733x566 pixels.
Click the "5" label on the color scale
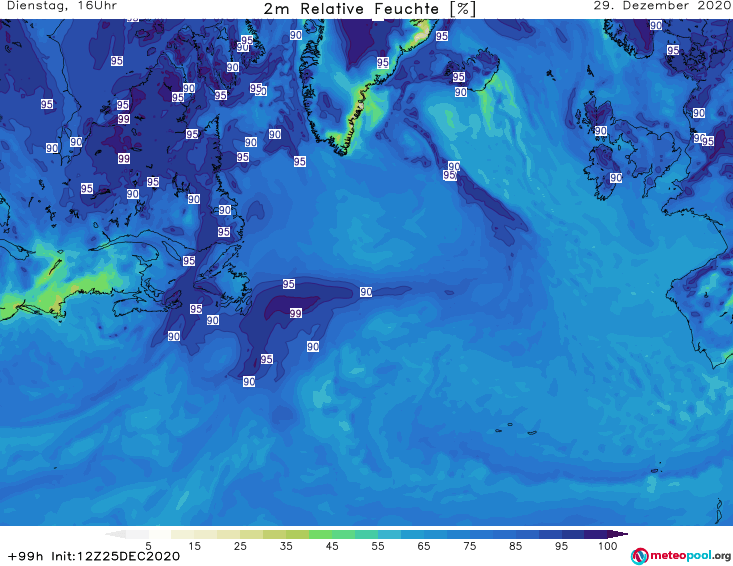(148, 546)
